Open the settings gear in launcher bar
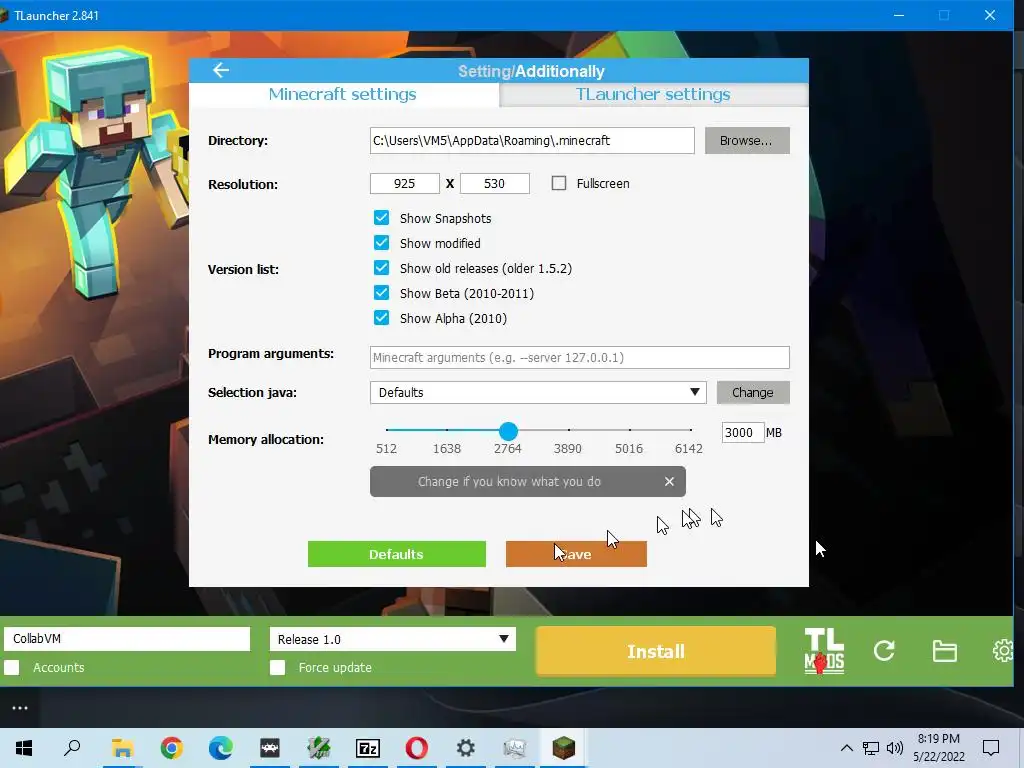 click(1003, 650)
